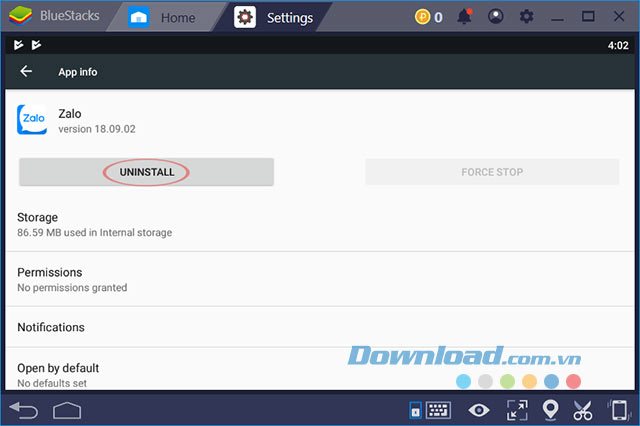Open the Notifications row
Viewport: 640px width, 426px height.
tap(320, 327)
